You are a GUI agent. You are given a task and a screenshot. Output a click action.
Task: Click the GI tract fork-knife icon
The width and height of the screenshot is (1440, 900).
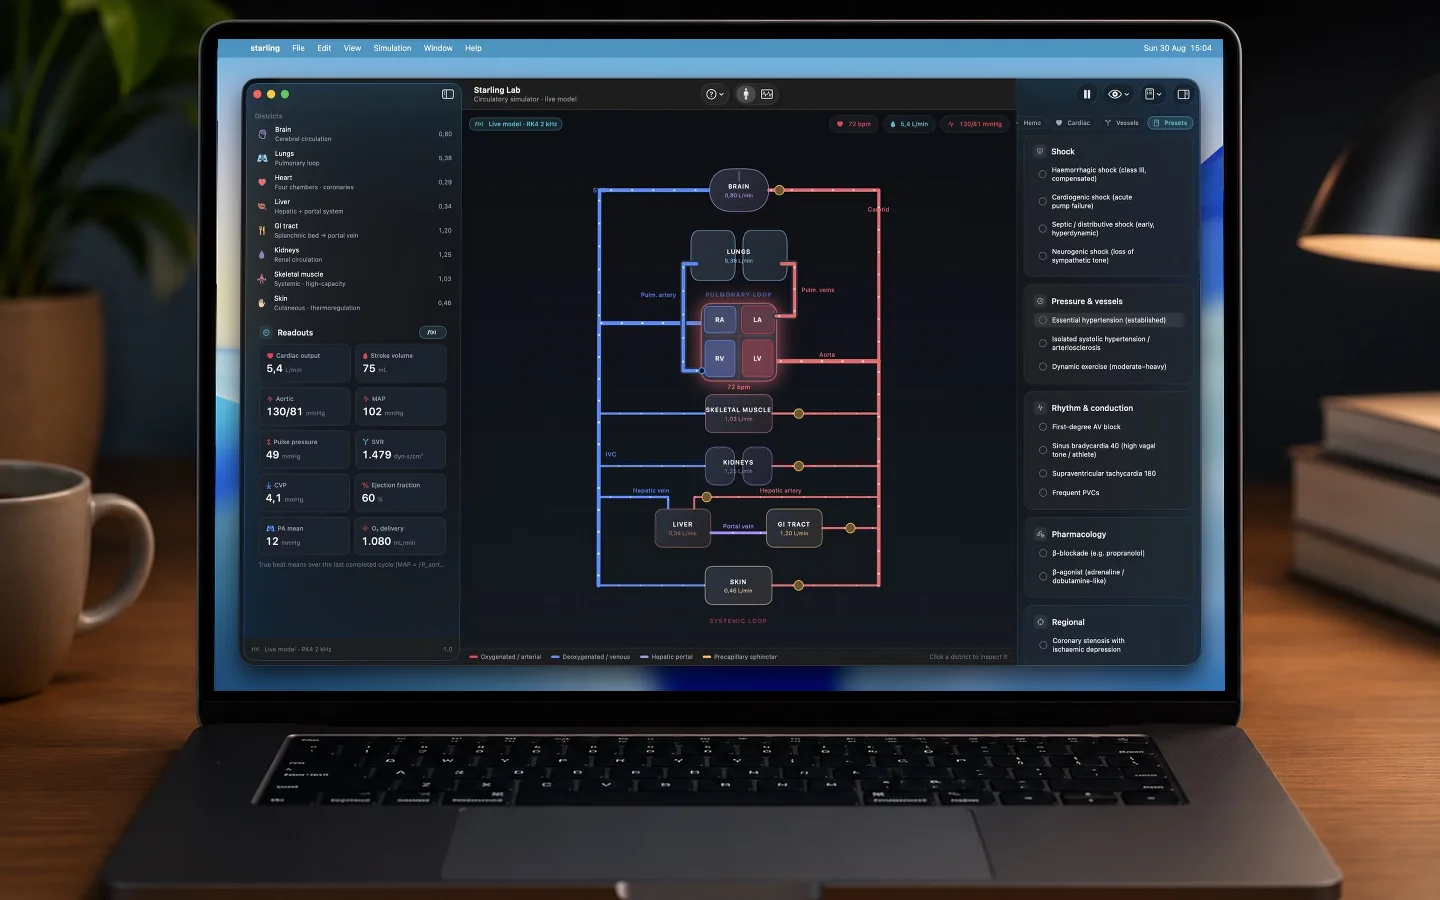pyautogui.click(x=262, y=230)
